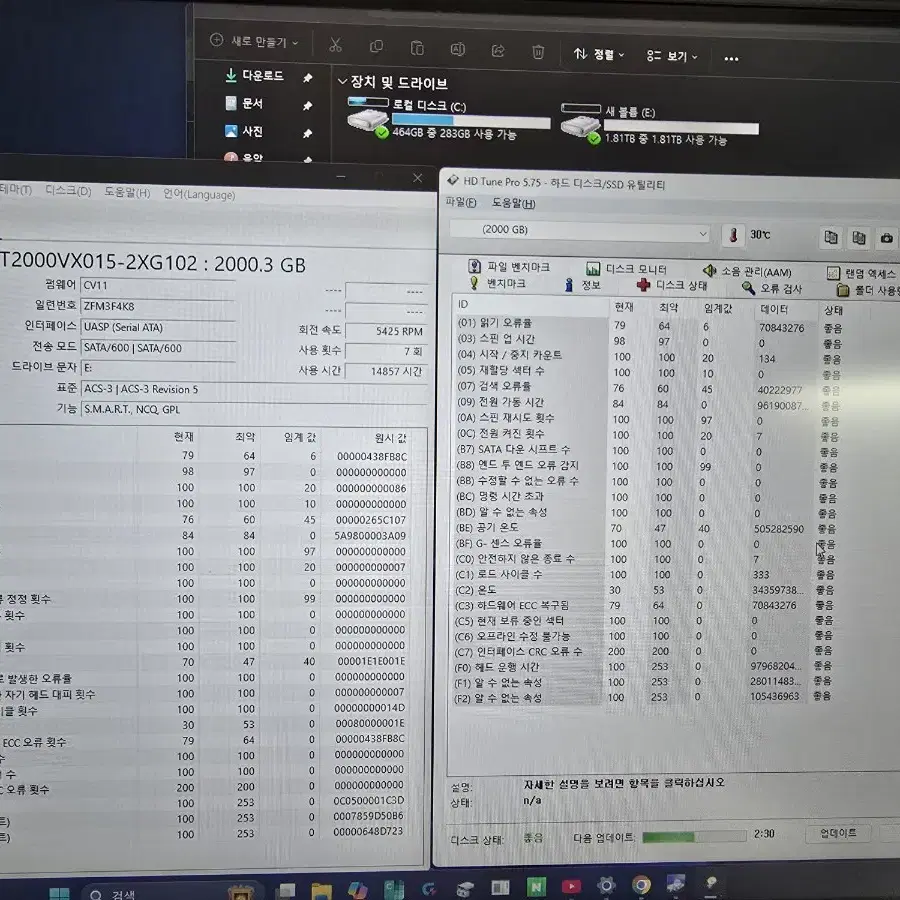Switch to the 디스크 모니터 tab
This screenshot has height=900, width=900.
[626, 269]
